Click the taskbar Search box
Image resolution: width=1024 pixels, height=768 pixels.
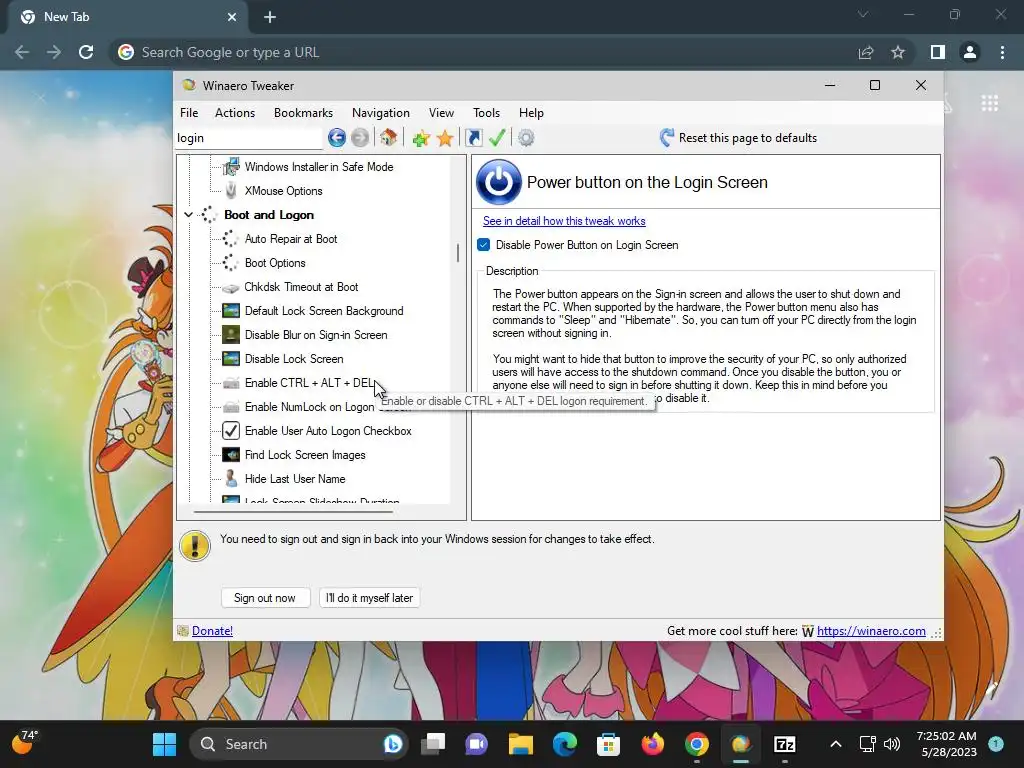(299, 744)
